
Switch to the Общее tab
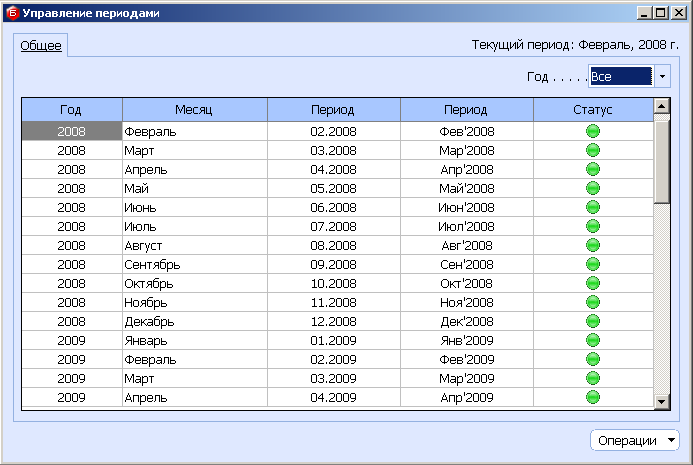coord(41,45)
